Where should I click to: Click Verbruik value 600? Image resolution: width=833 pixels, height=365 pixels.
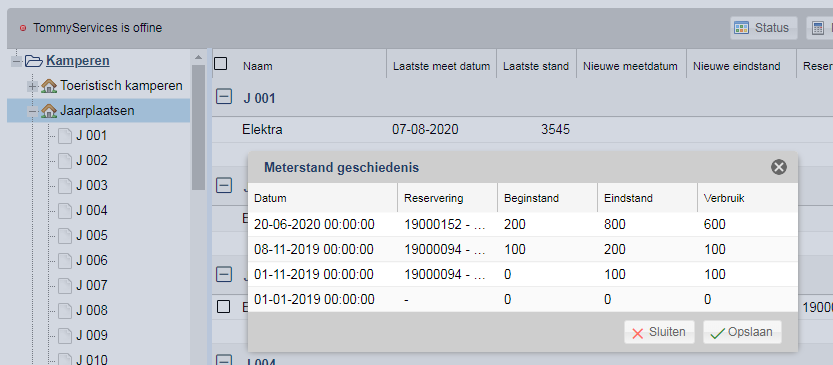[715, 225]
